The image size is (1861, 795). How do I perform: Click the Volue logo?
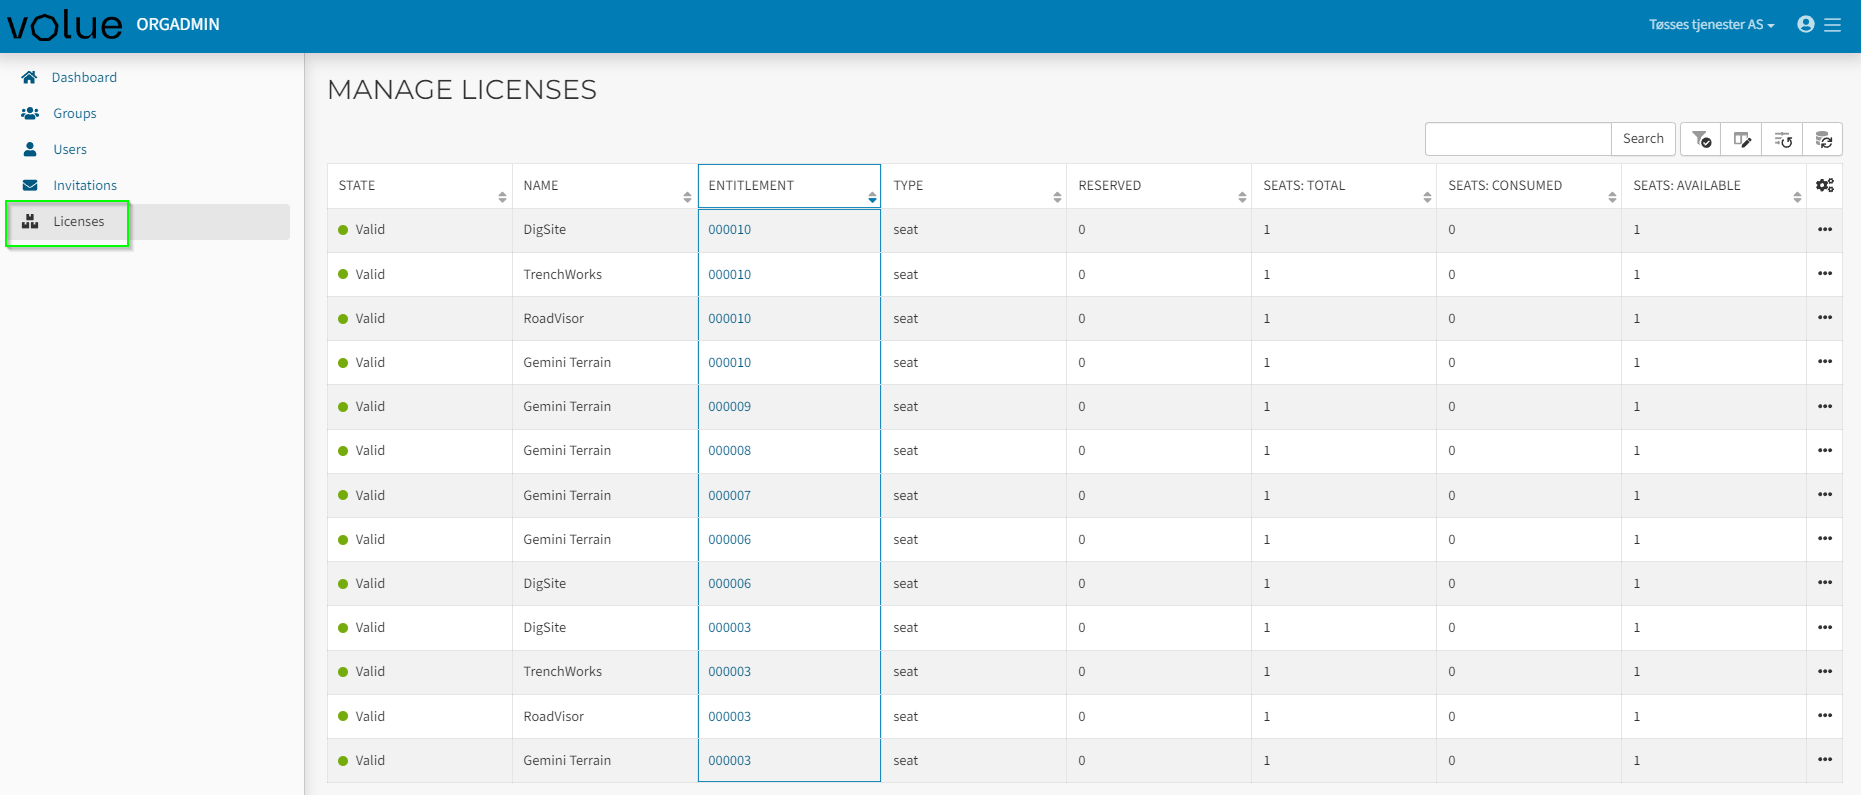(x=65, y=25)
